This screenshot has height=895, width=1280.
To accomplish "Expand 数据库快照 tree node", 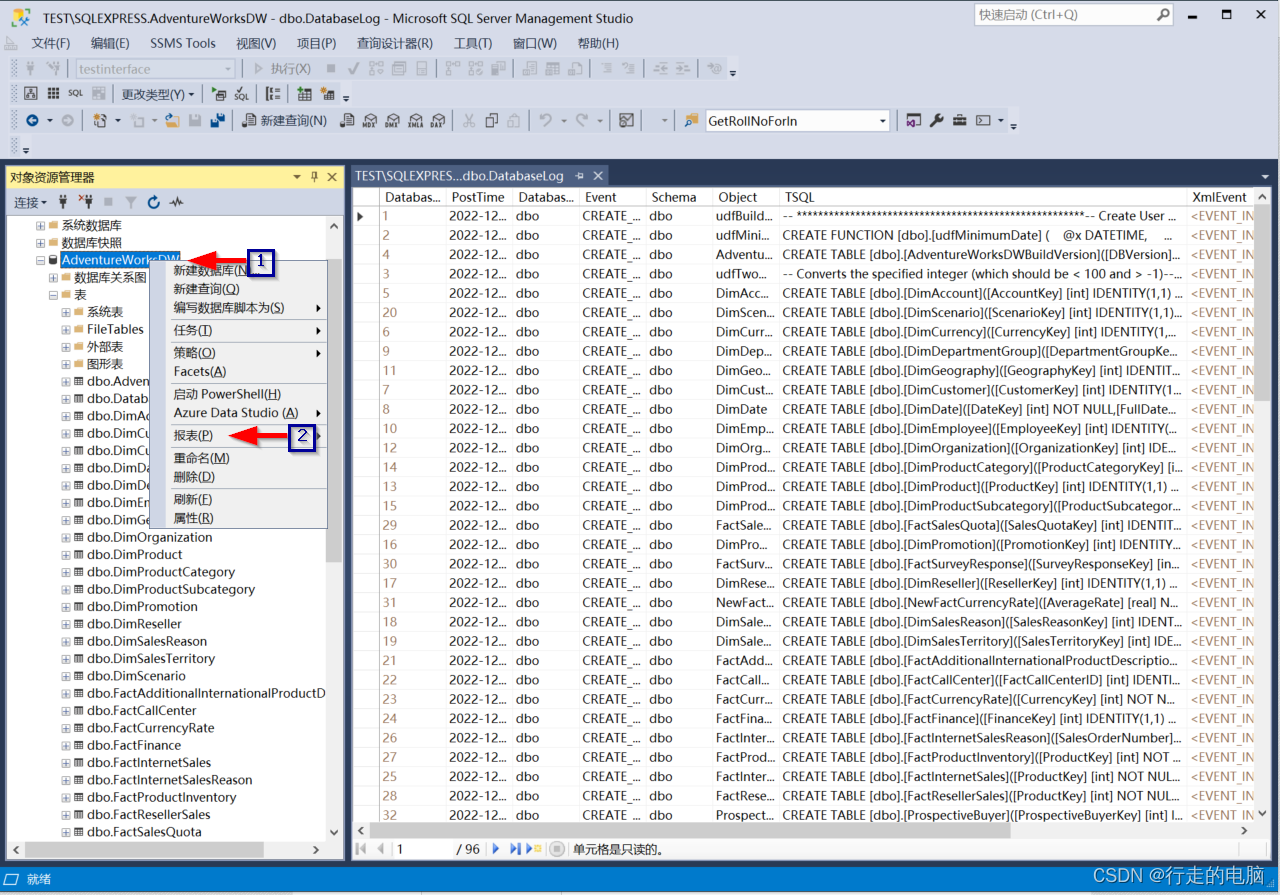I will pos(41,243).
